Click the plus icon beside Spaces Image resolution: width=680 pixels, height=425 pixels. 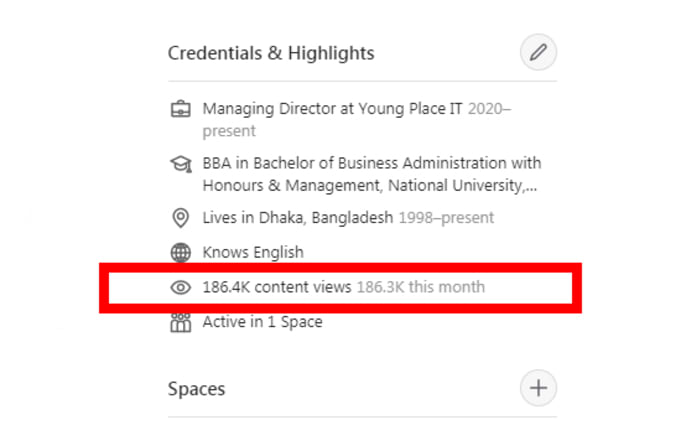click(538, 388)
